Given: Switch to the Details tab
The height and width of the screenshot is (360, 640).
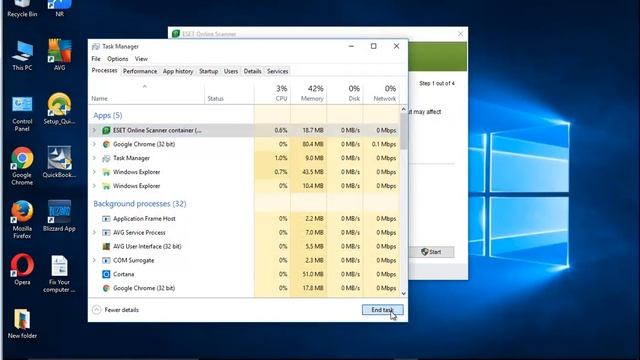Looking at the screenshot, I should point(252,71).
